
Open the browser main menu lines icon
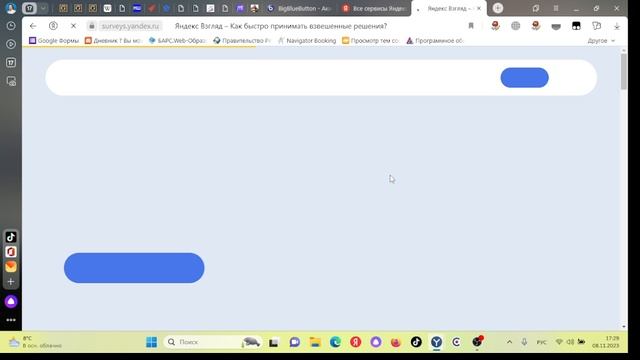(556, 8)
